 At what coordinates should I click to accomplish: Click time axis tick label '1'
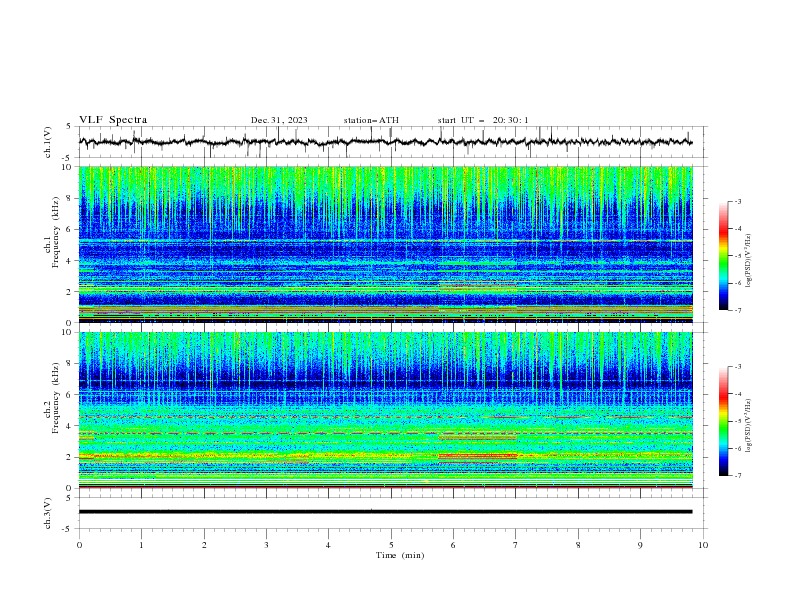(x=141, y=545)
